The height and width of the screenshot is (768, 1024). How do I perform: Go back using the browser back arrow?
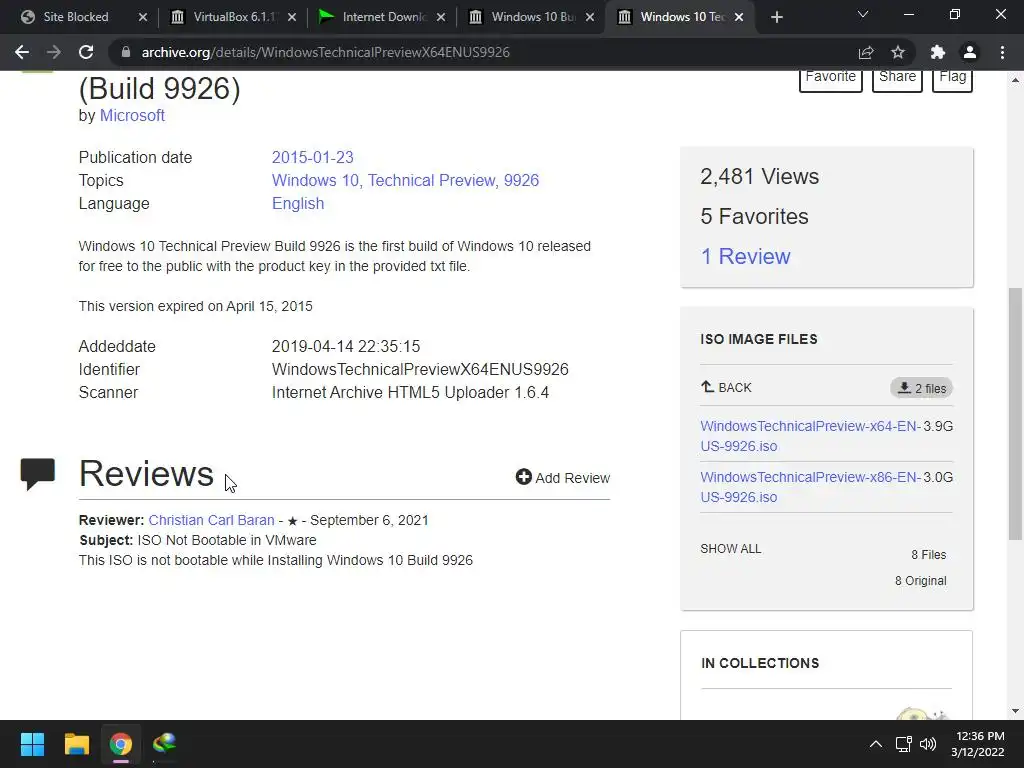click(22, 52)
